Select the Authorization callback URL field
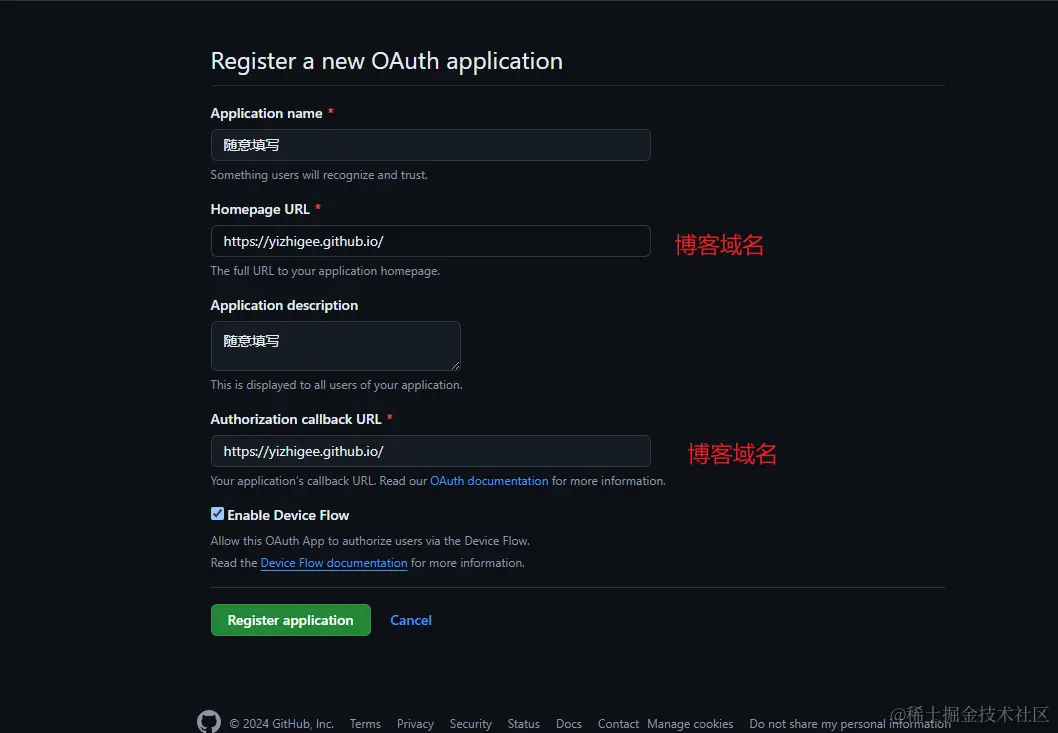Screen dimensions: 1058x733 tap(430, 451)
